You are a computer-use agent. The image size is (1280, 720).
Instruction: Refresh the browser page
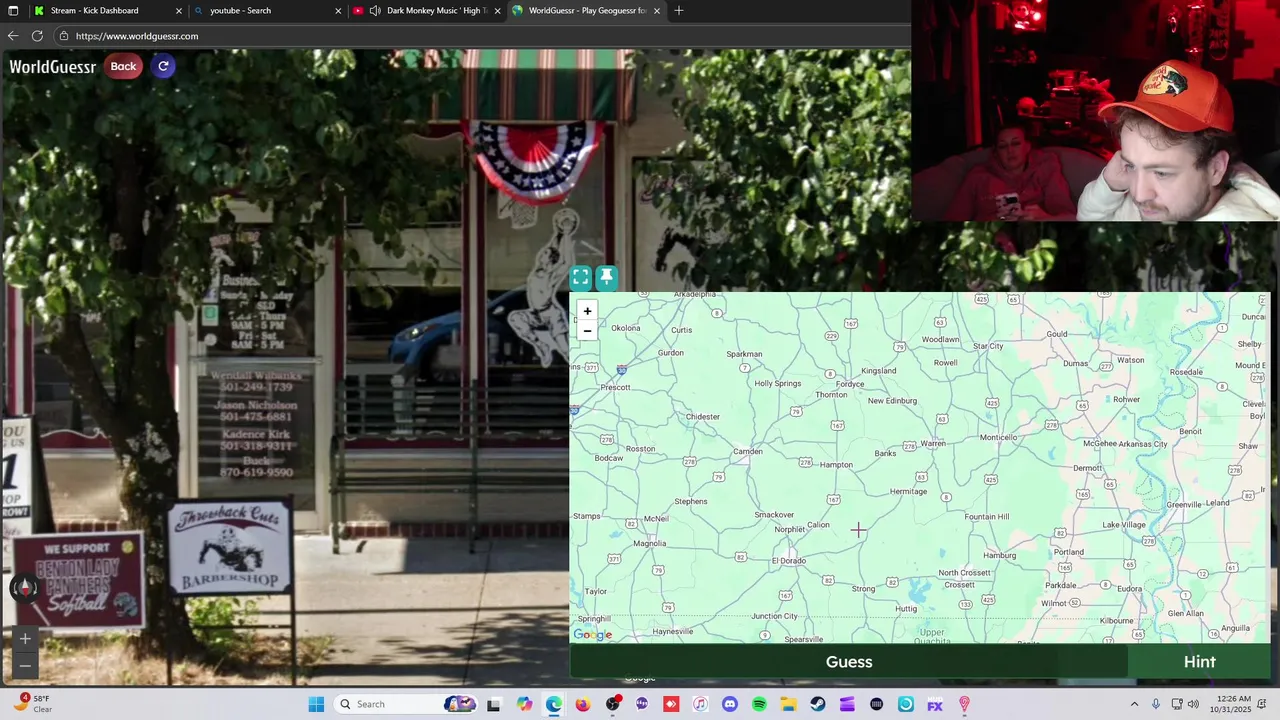pos(37,36)
